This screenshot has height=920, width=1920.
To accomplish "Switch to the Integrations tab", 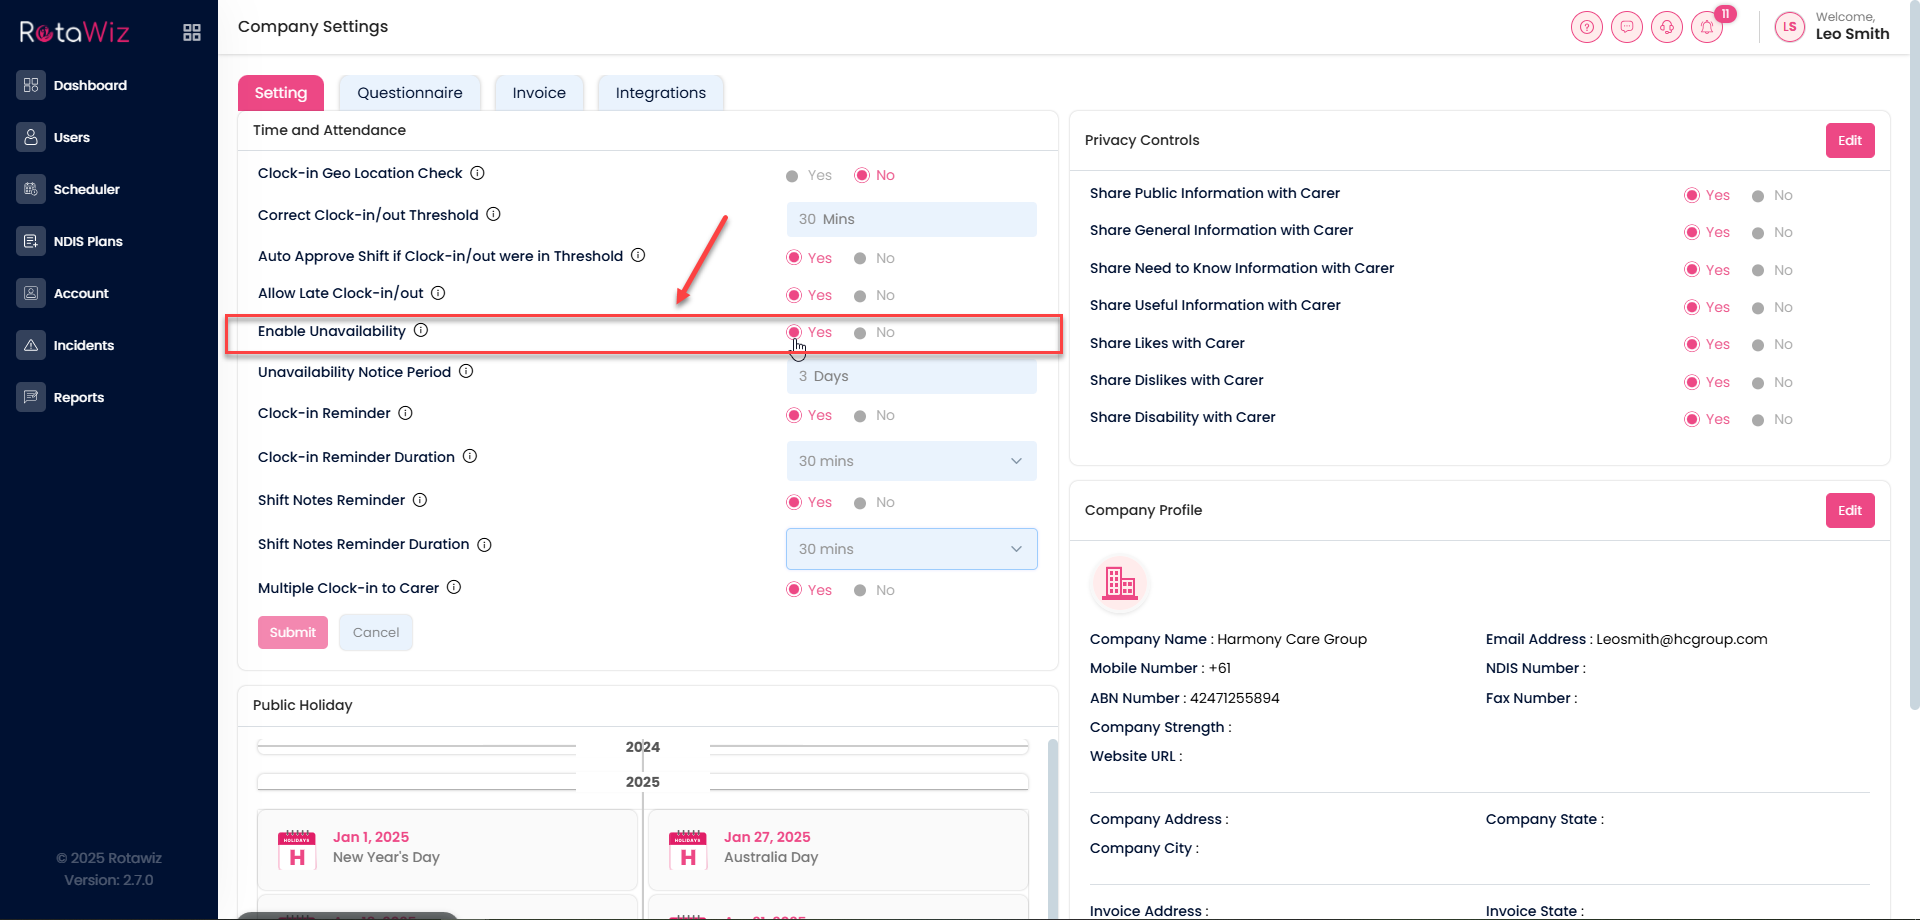I will [660, 93].
